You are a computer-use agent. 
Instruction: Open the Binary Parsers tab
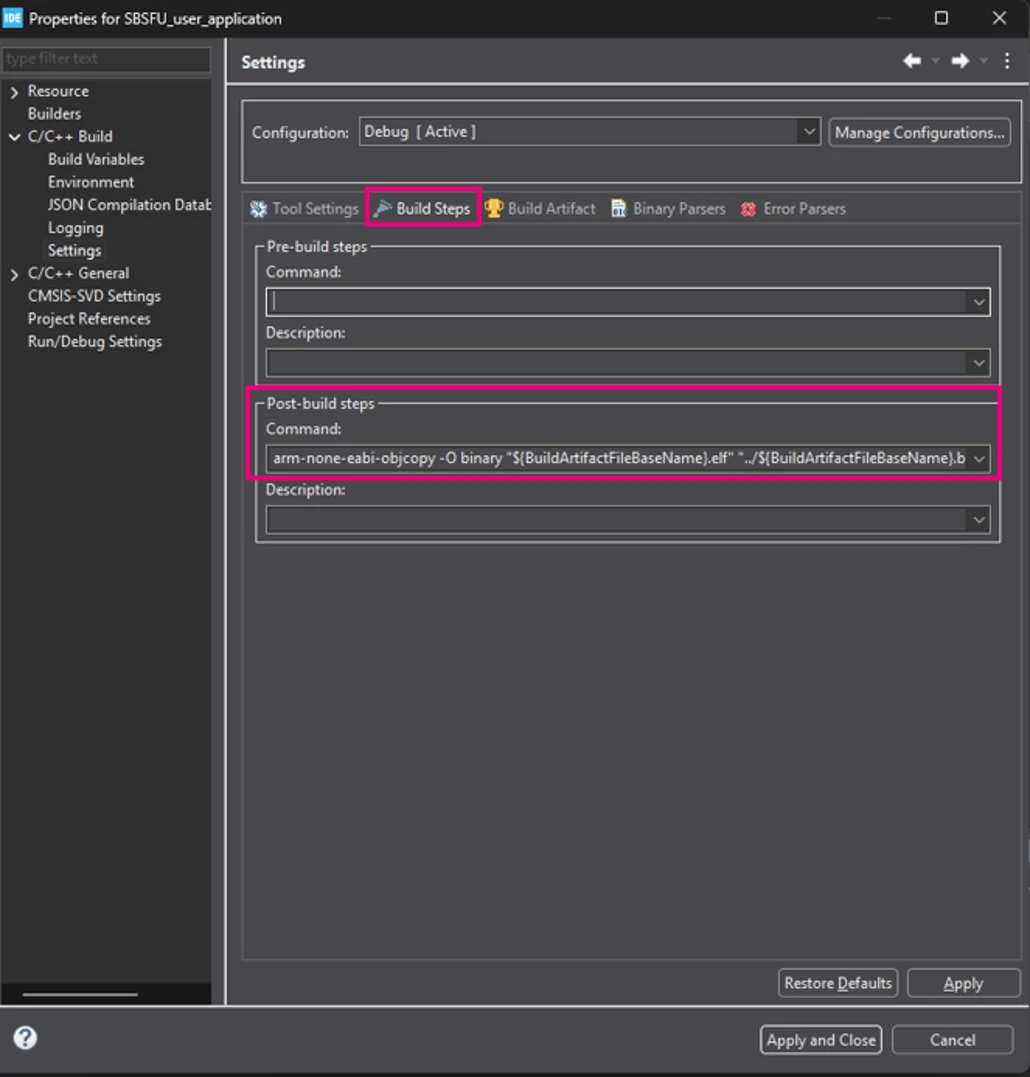668,209
